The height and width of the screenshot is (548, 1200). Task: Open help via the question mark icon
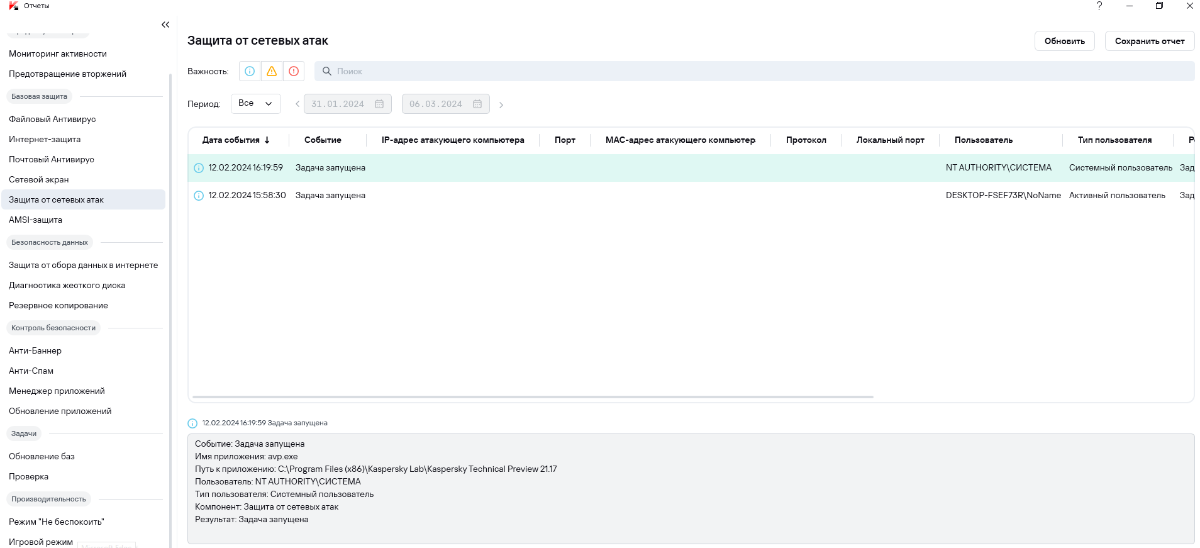[1099, 6]
